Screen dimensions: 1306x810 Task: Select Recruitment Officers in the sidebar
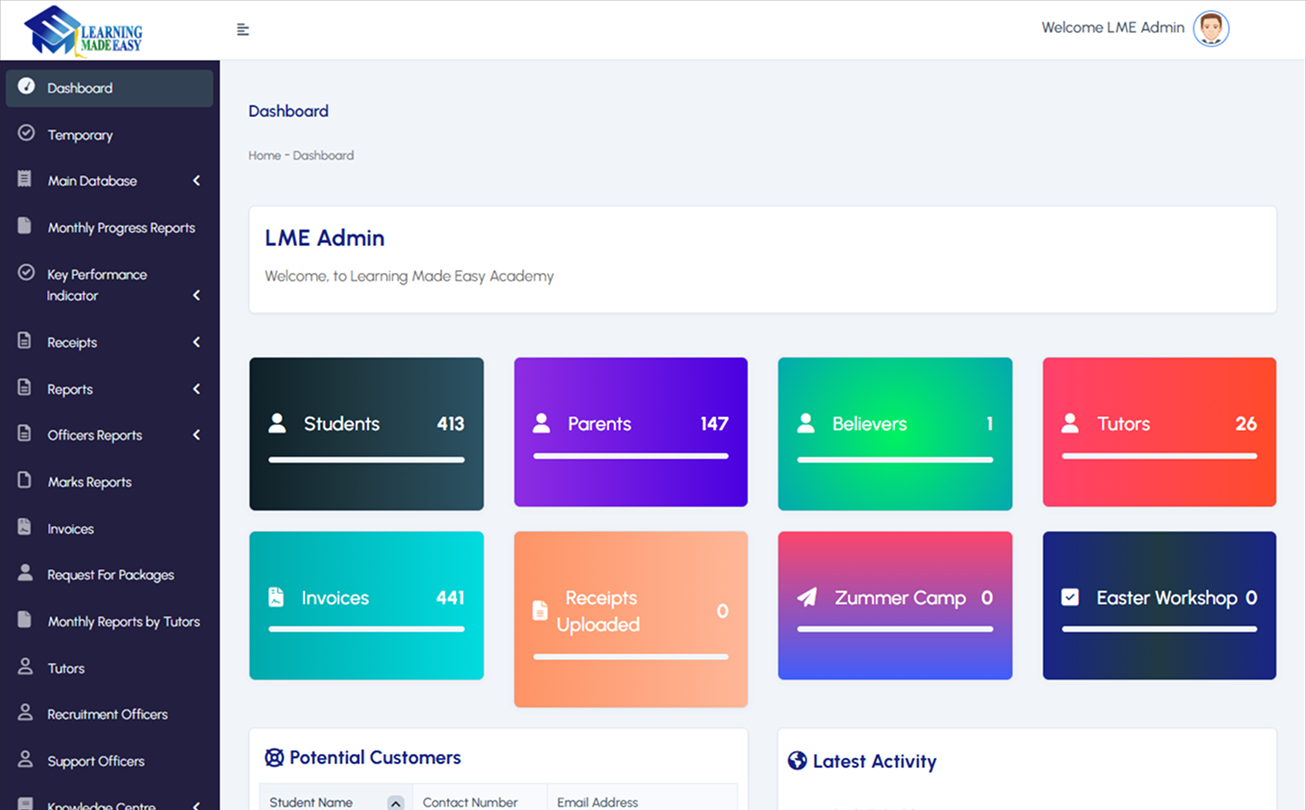tap(107, 714)
